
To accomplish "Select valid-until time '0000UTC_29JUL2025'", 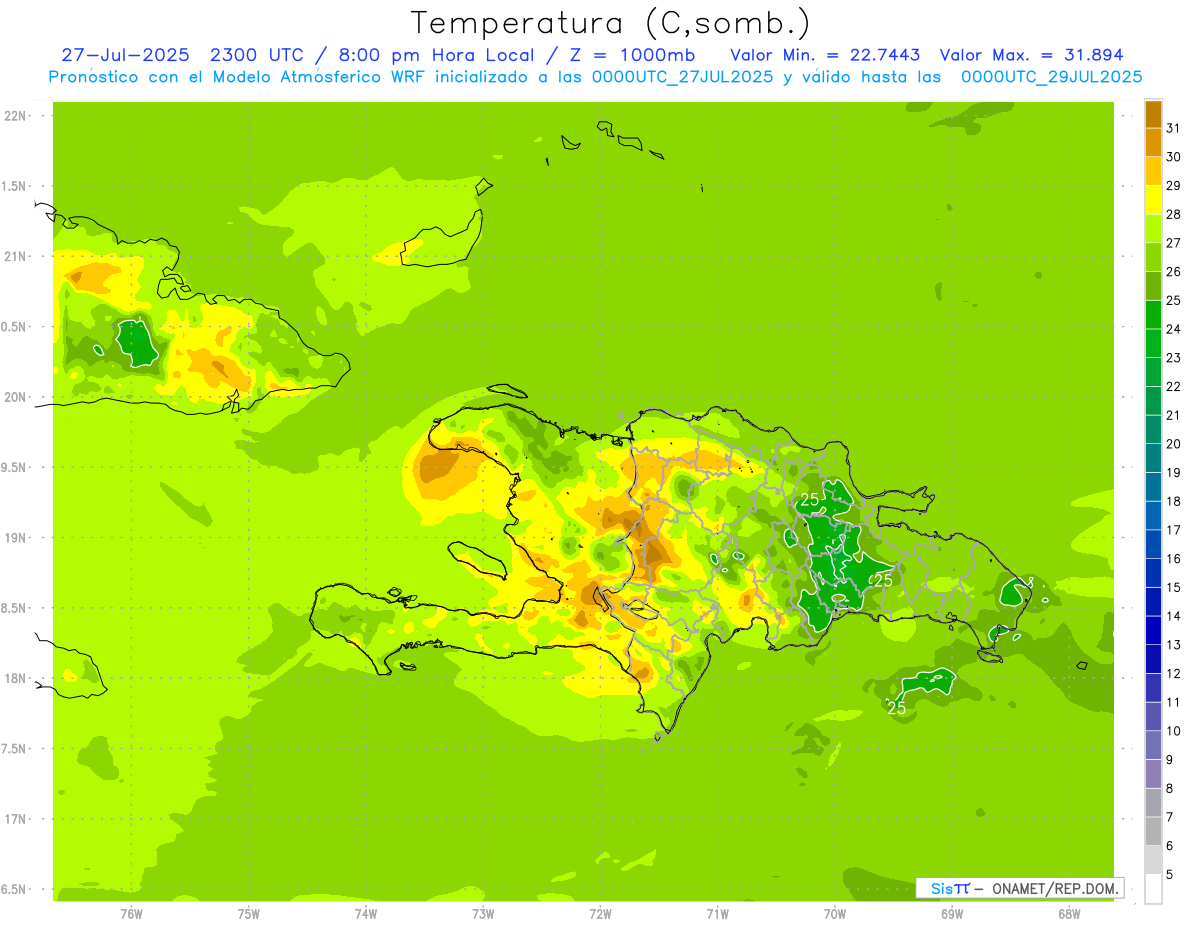I will point(1052,77).
